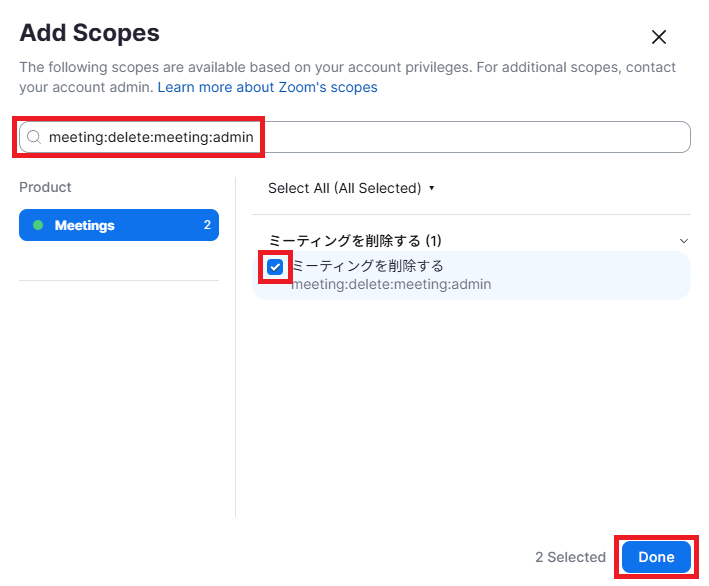Close the Add Scopes dialog

pos(658,37)
